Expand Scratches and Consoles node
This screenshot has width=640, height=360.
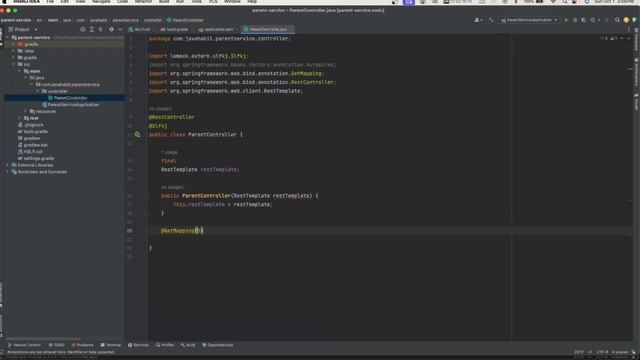pos(8,172)
